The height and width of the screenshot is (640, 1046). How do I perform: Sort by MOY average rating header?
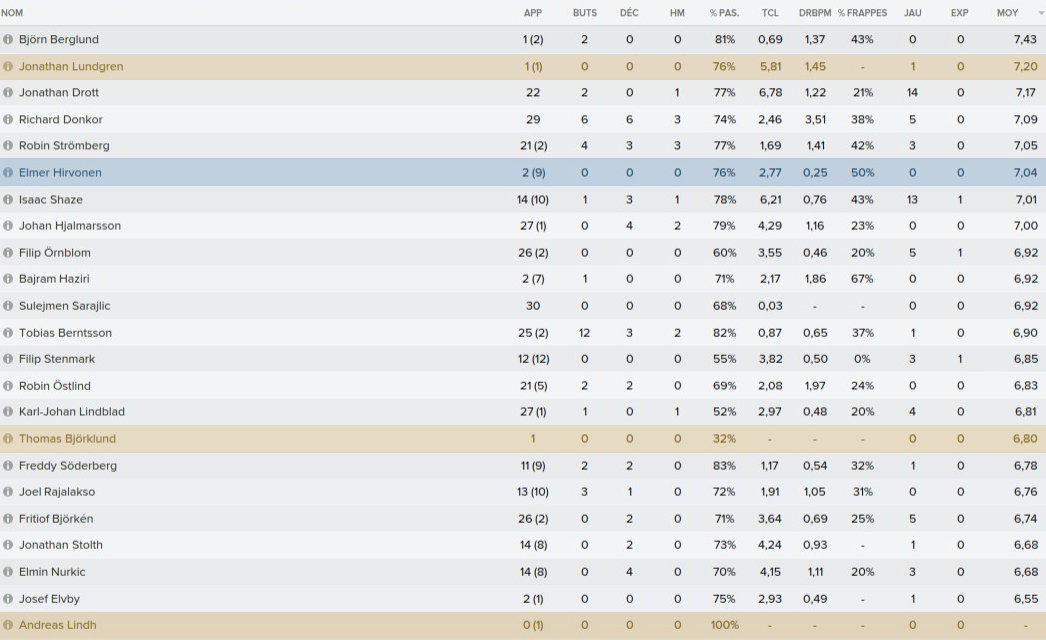(1008, 13)
